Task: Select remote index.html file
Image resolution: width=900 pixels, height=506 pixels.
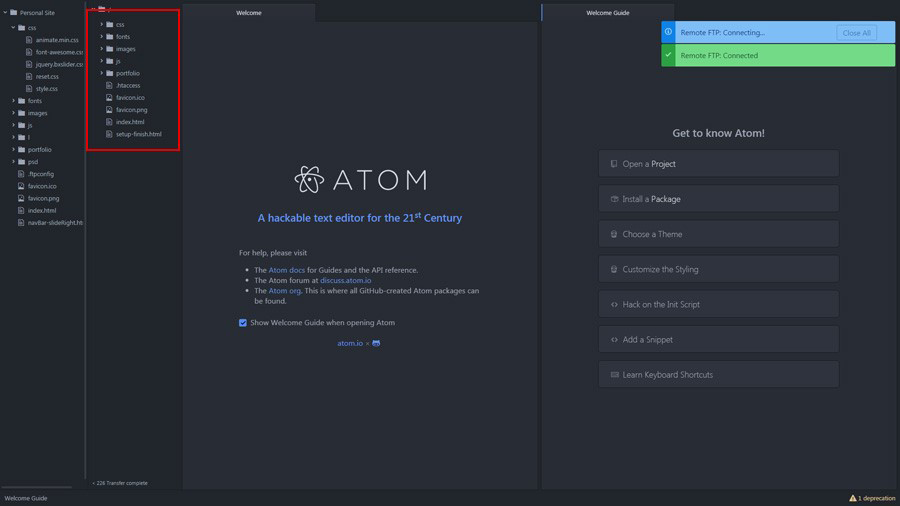Action: coord(130,122)
